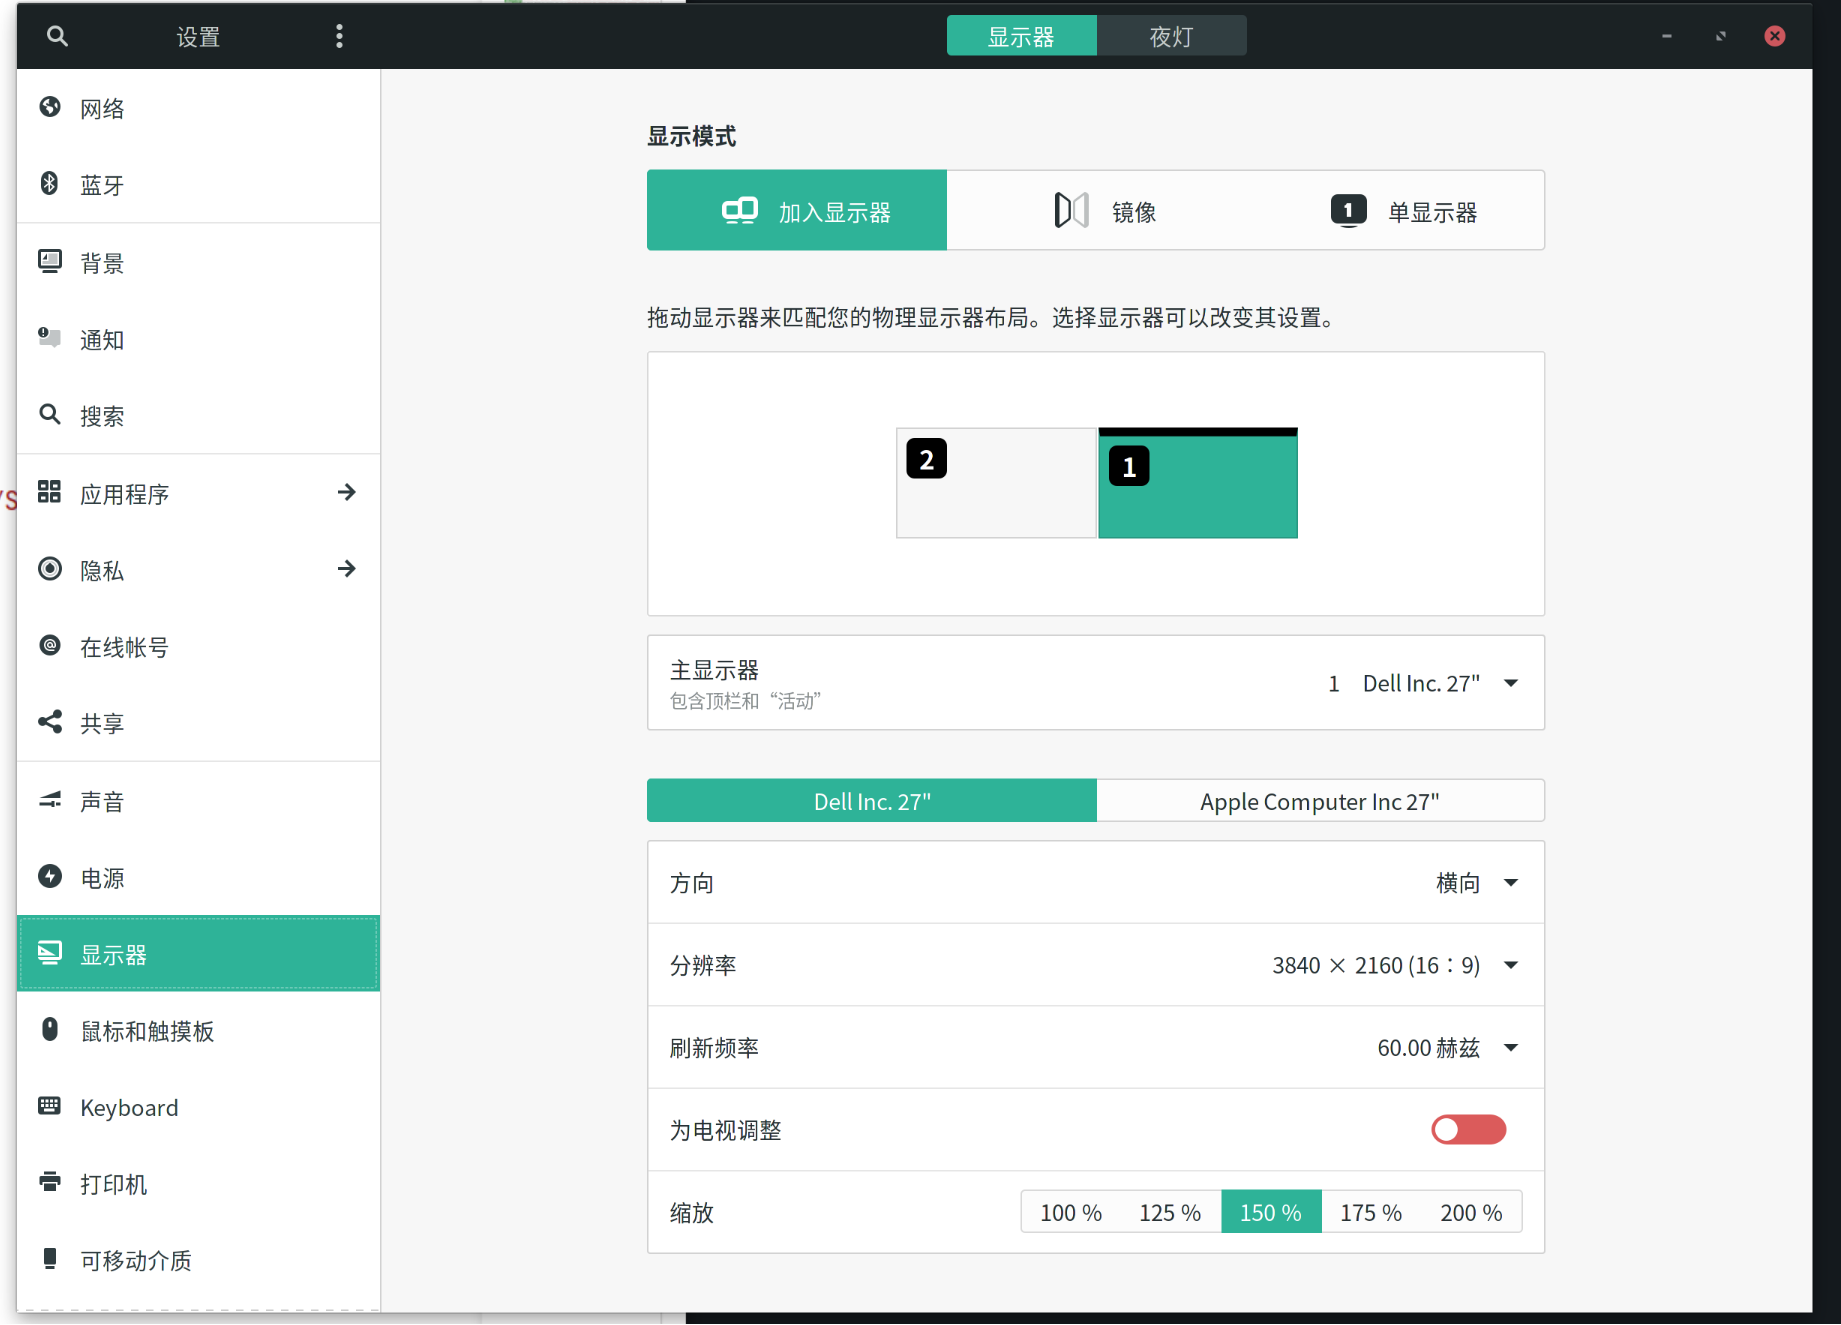This screenshot has width=1841, height=1325.
Task: Select the 网络 (Network) settings icon
Action: tap(51, 107)
